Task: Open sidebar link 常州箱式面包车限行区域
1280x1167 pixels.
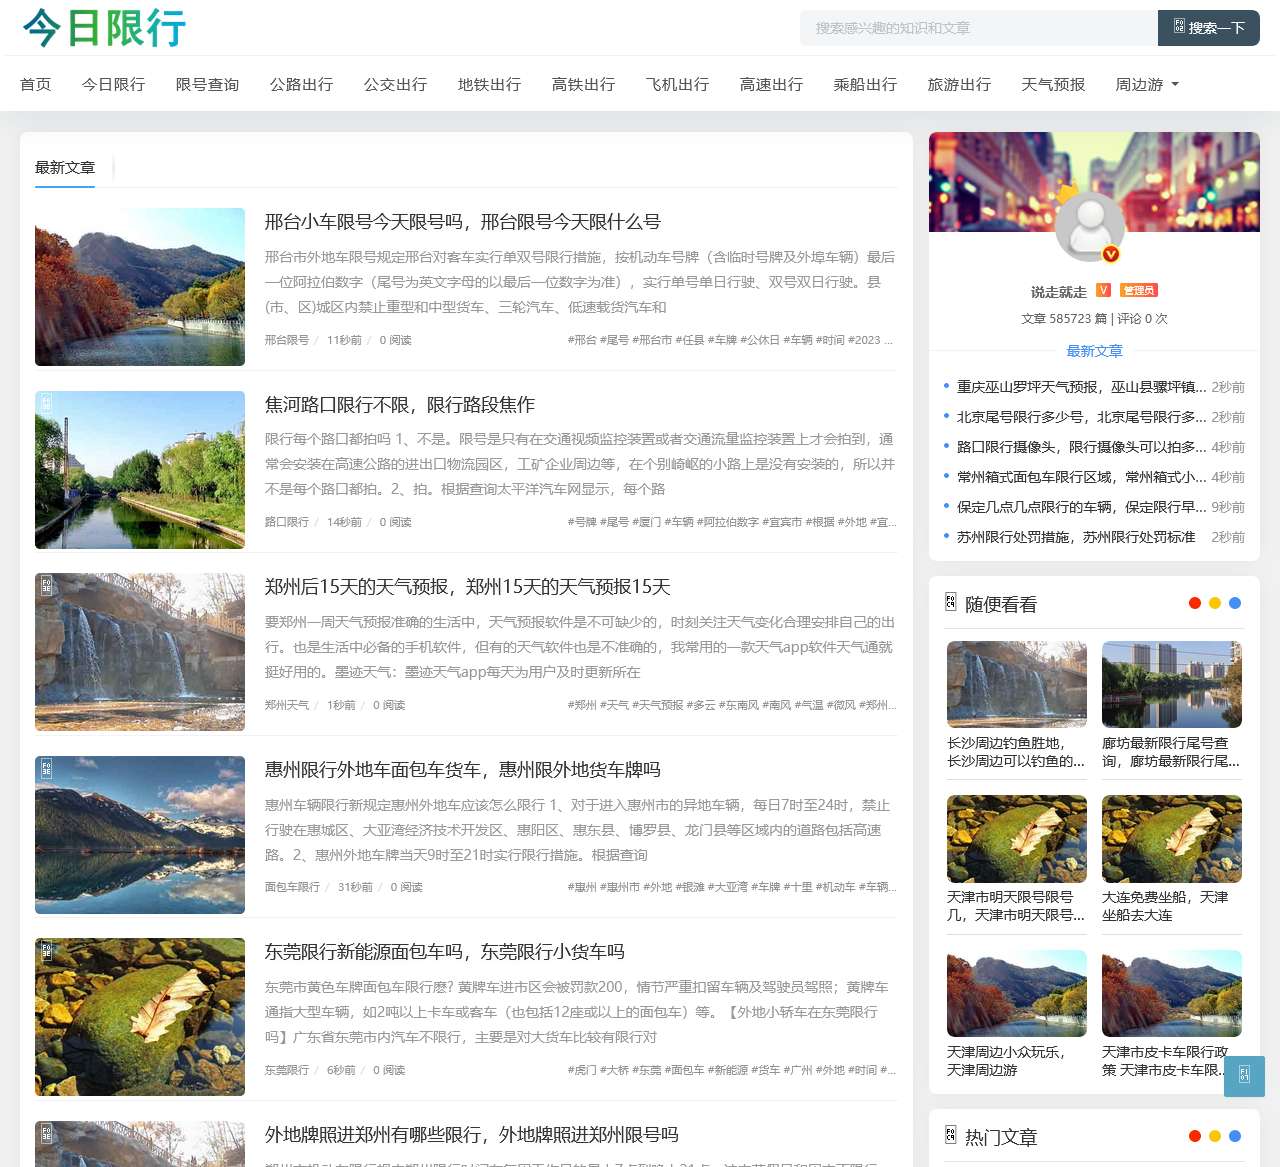Action: [1081, 477]
